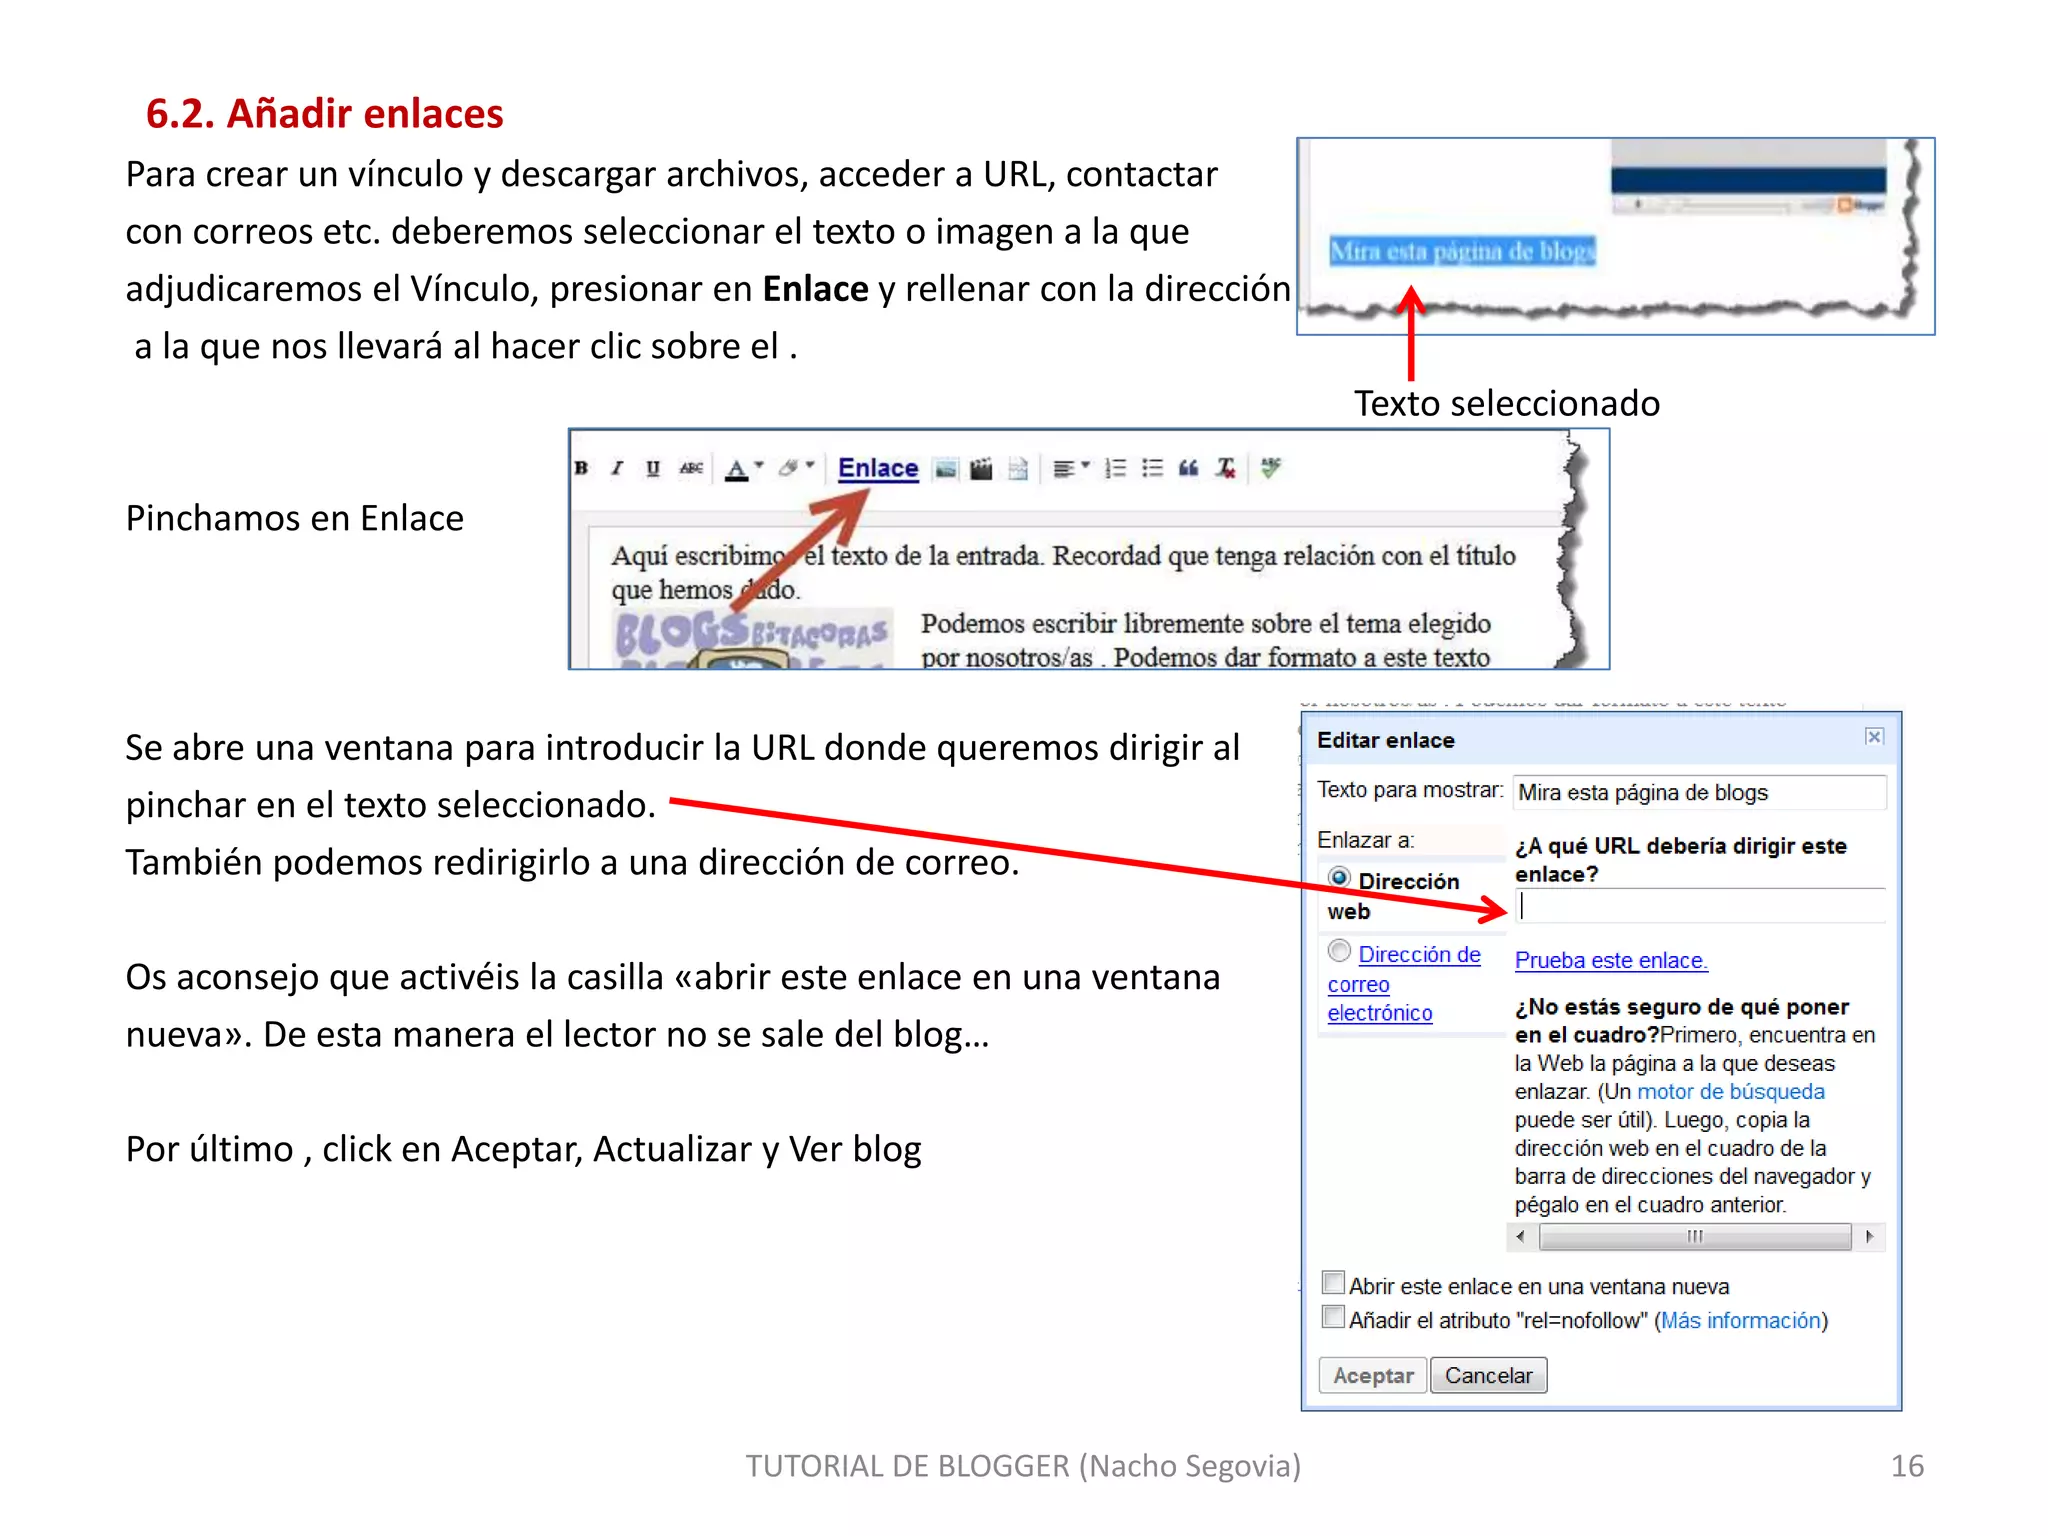2048x1536 pixels.
Task: Open the motor de búsqueda link
Action: point(1730,1091)
